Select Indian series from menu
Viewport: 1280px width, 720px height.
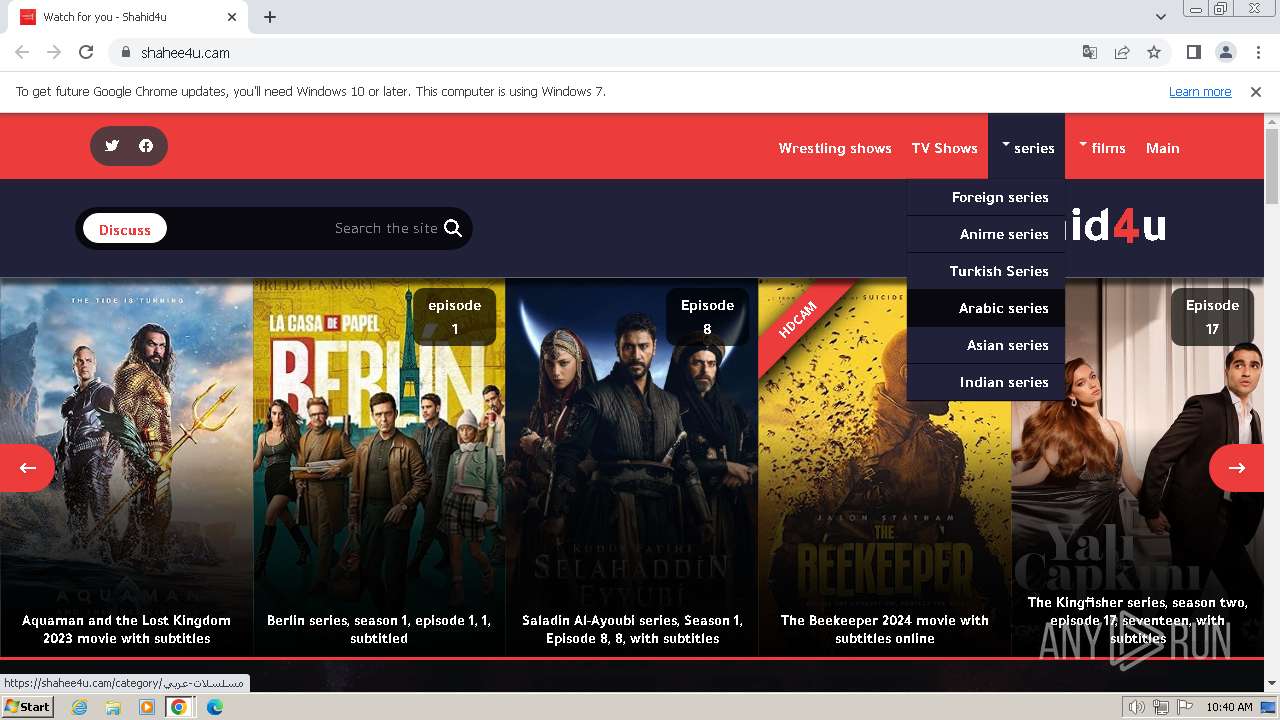(985, 382)
